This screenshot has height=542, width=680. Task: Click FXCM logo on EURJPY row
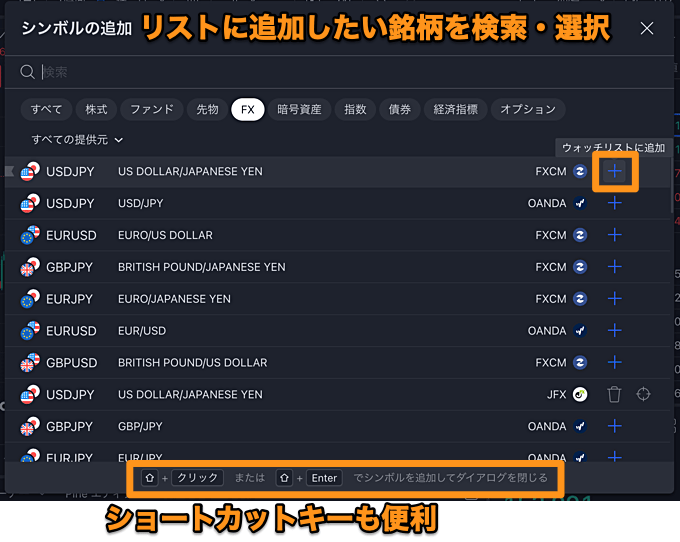(580, 299)
